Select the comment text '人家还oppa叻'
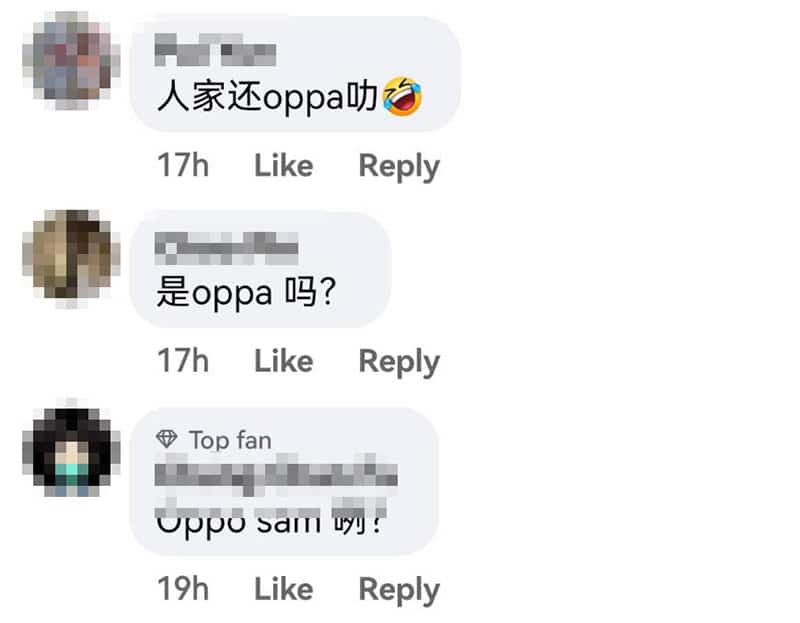 click(267, 96)
